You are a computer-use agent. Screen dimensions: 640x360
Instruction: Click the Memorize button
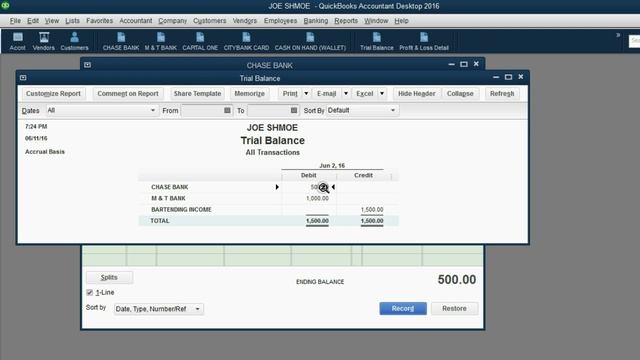[x=249, y=93]
